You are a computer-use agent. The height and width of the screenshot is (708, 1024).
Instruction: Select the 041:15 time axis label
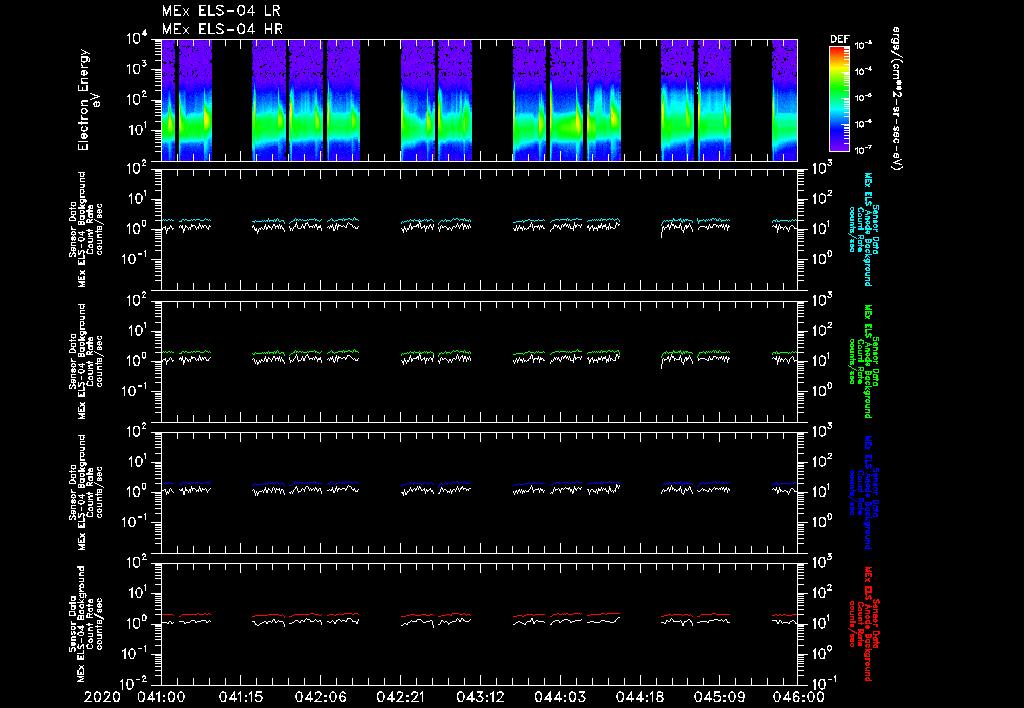tap(241, 697)
